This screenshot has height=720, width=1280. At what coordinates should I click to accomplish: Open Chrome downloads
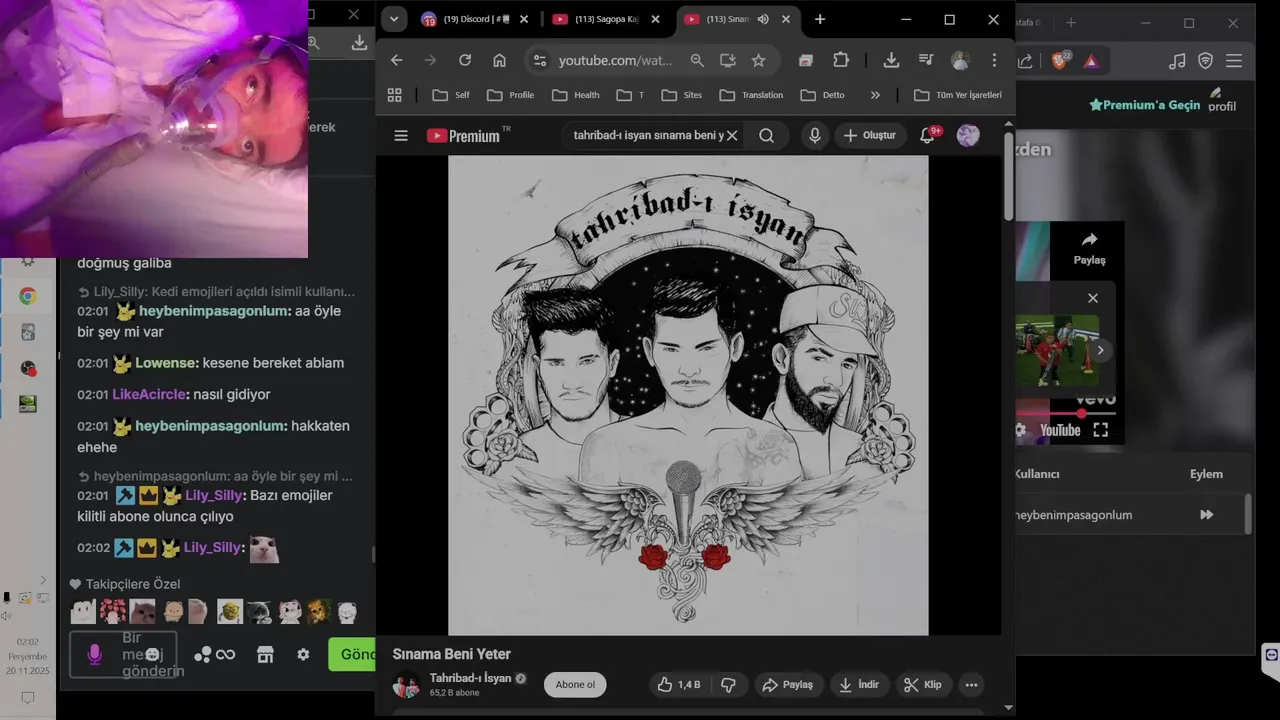click(891, 60)
